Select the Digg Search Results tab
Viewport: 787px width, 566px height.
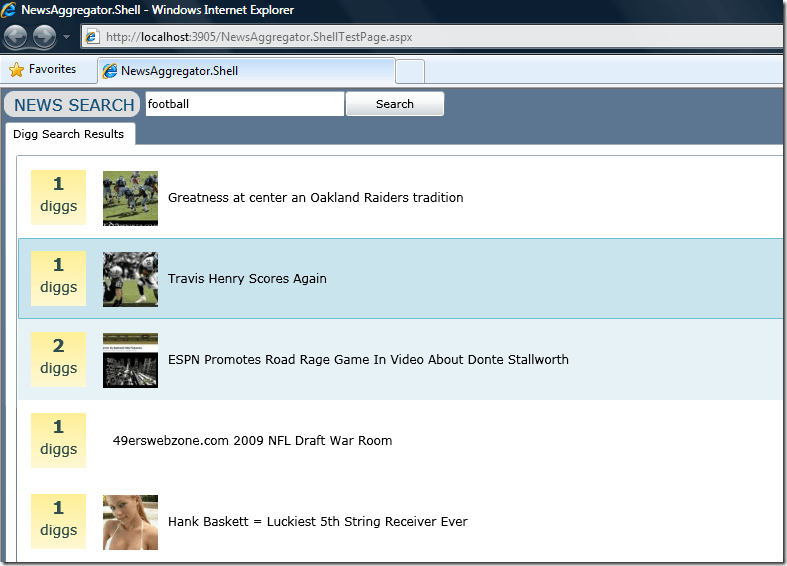70,134
